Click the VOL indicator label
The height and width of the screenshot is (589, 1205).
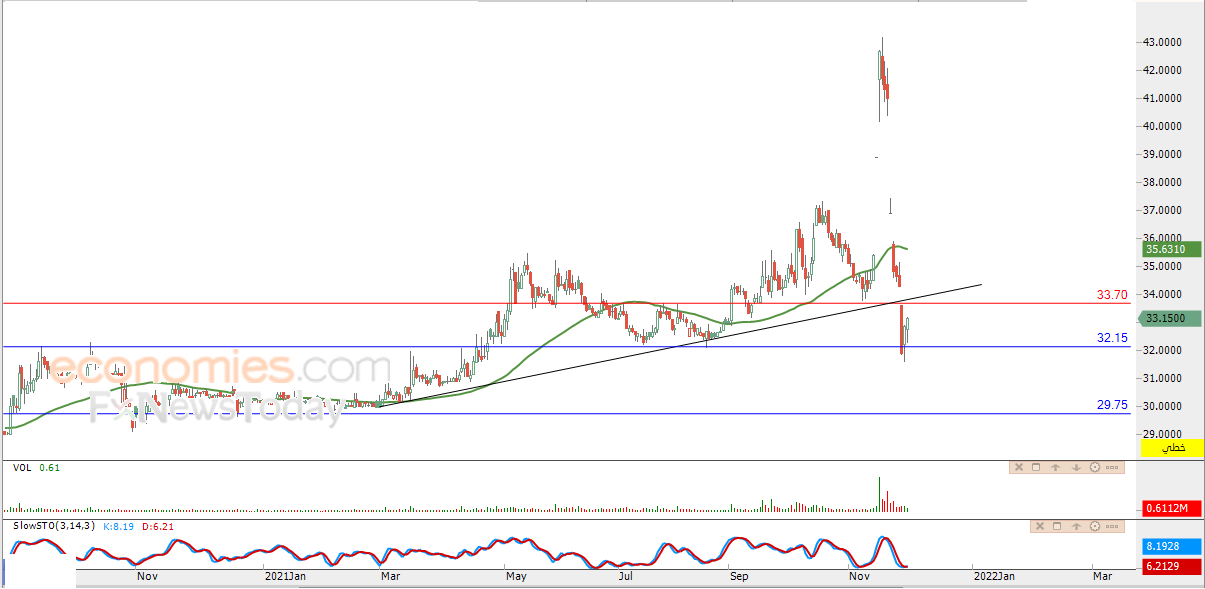(22, 467)
